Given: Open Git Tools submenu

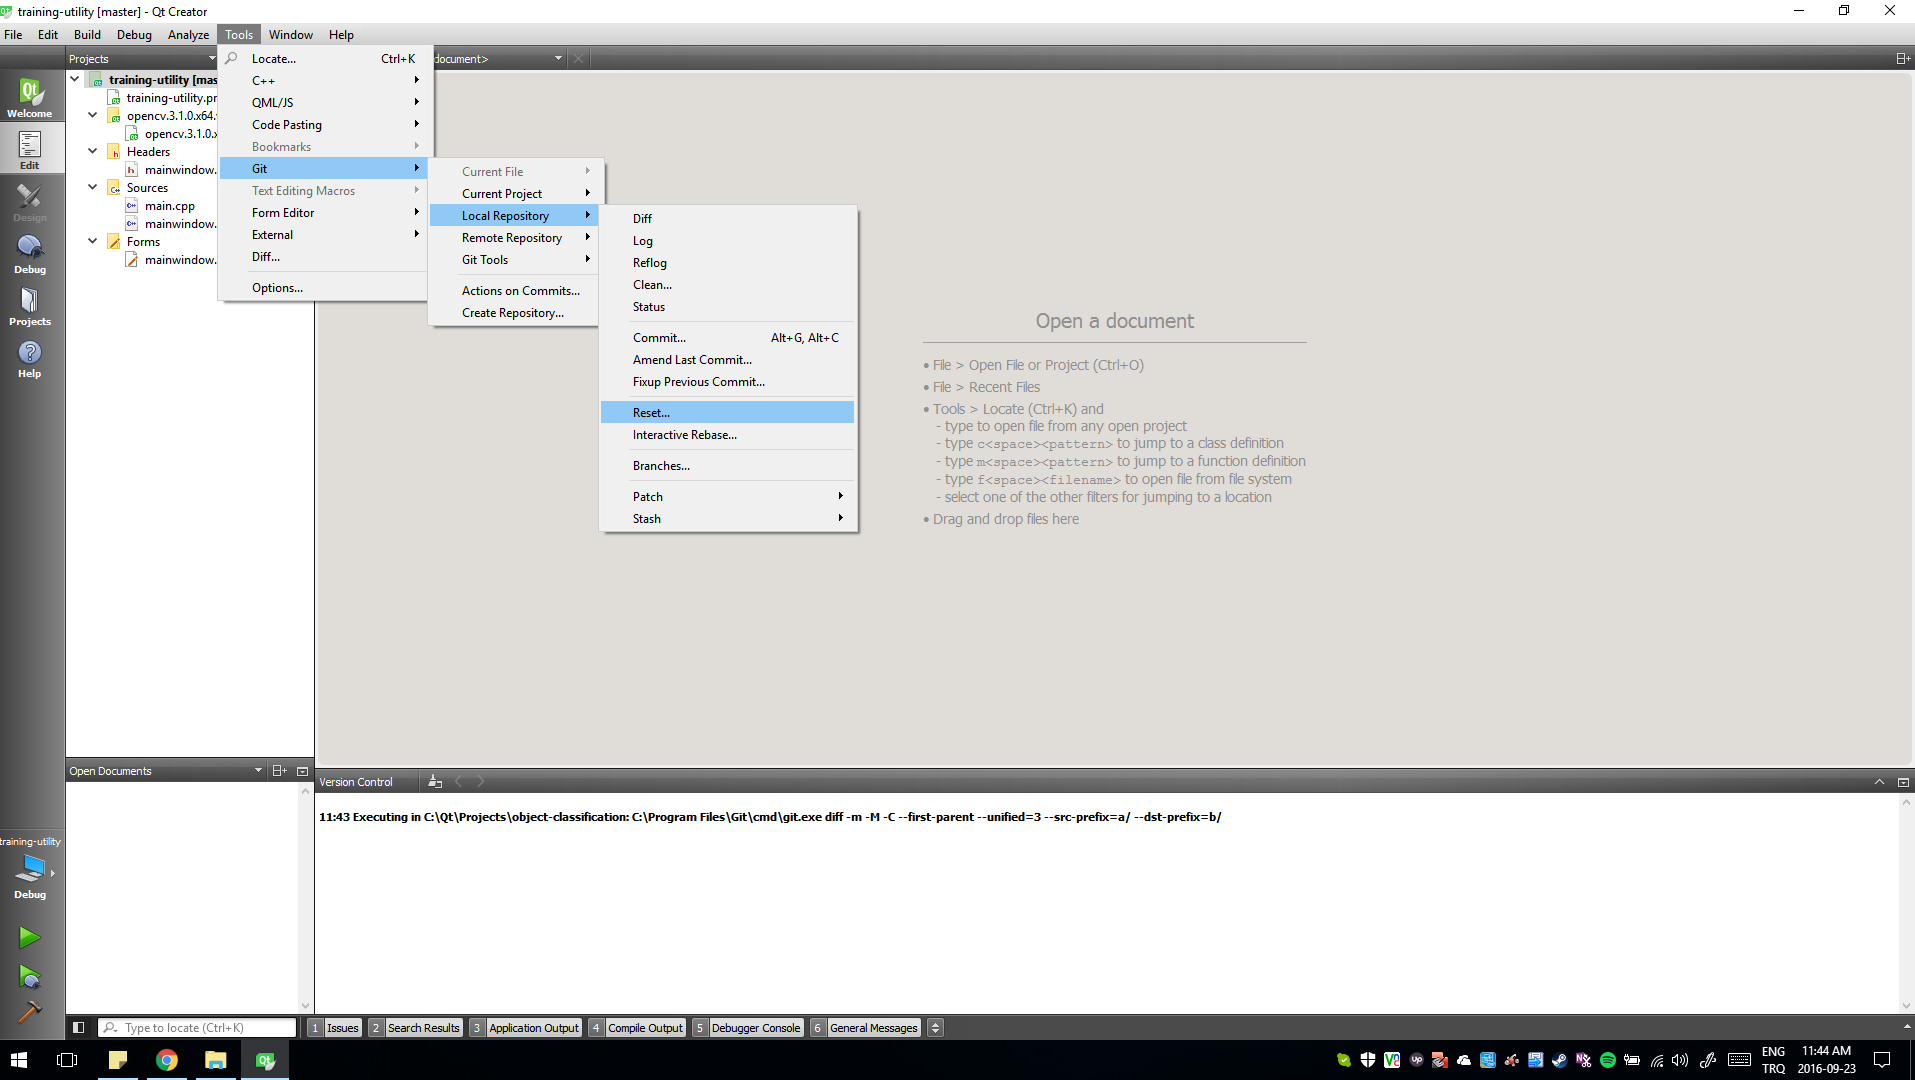Looking at the screenshot, I should tap(514, 260).
